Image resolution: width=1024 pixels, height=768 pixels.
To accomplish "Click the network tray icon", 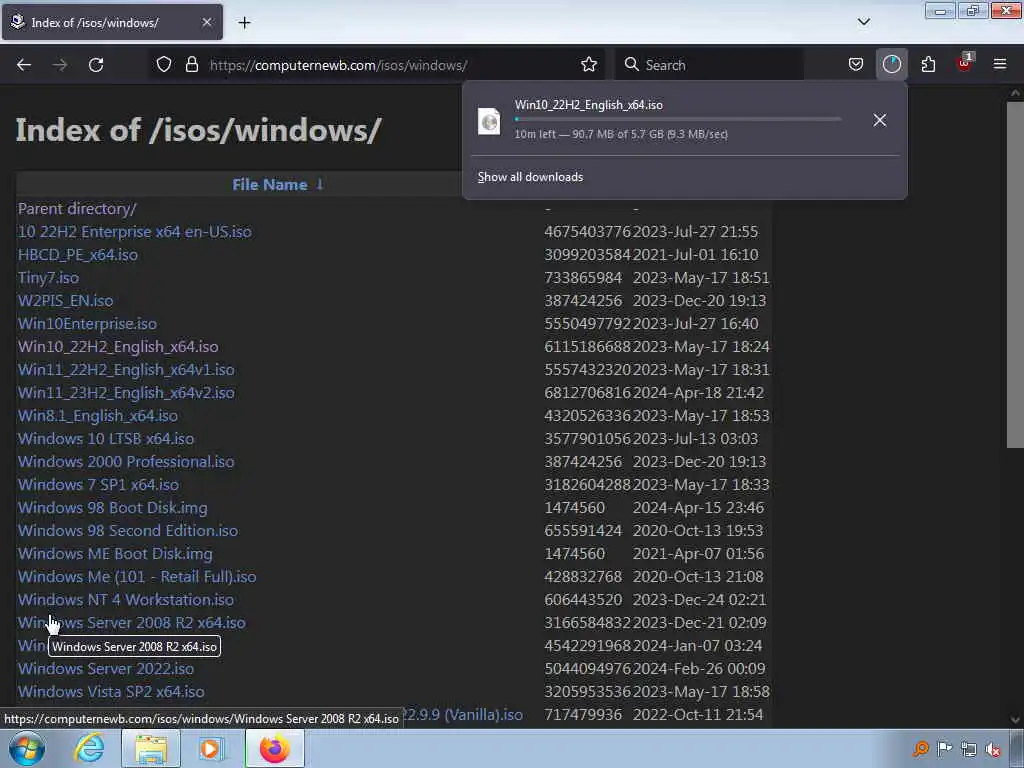I will click(x=969, y=749).
